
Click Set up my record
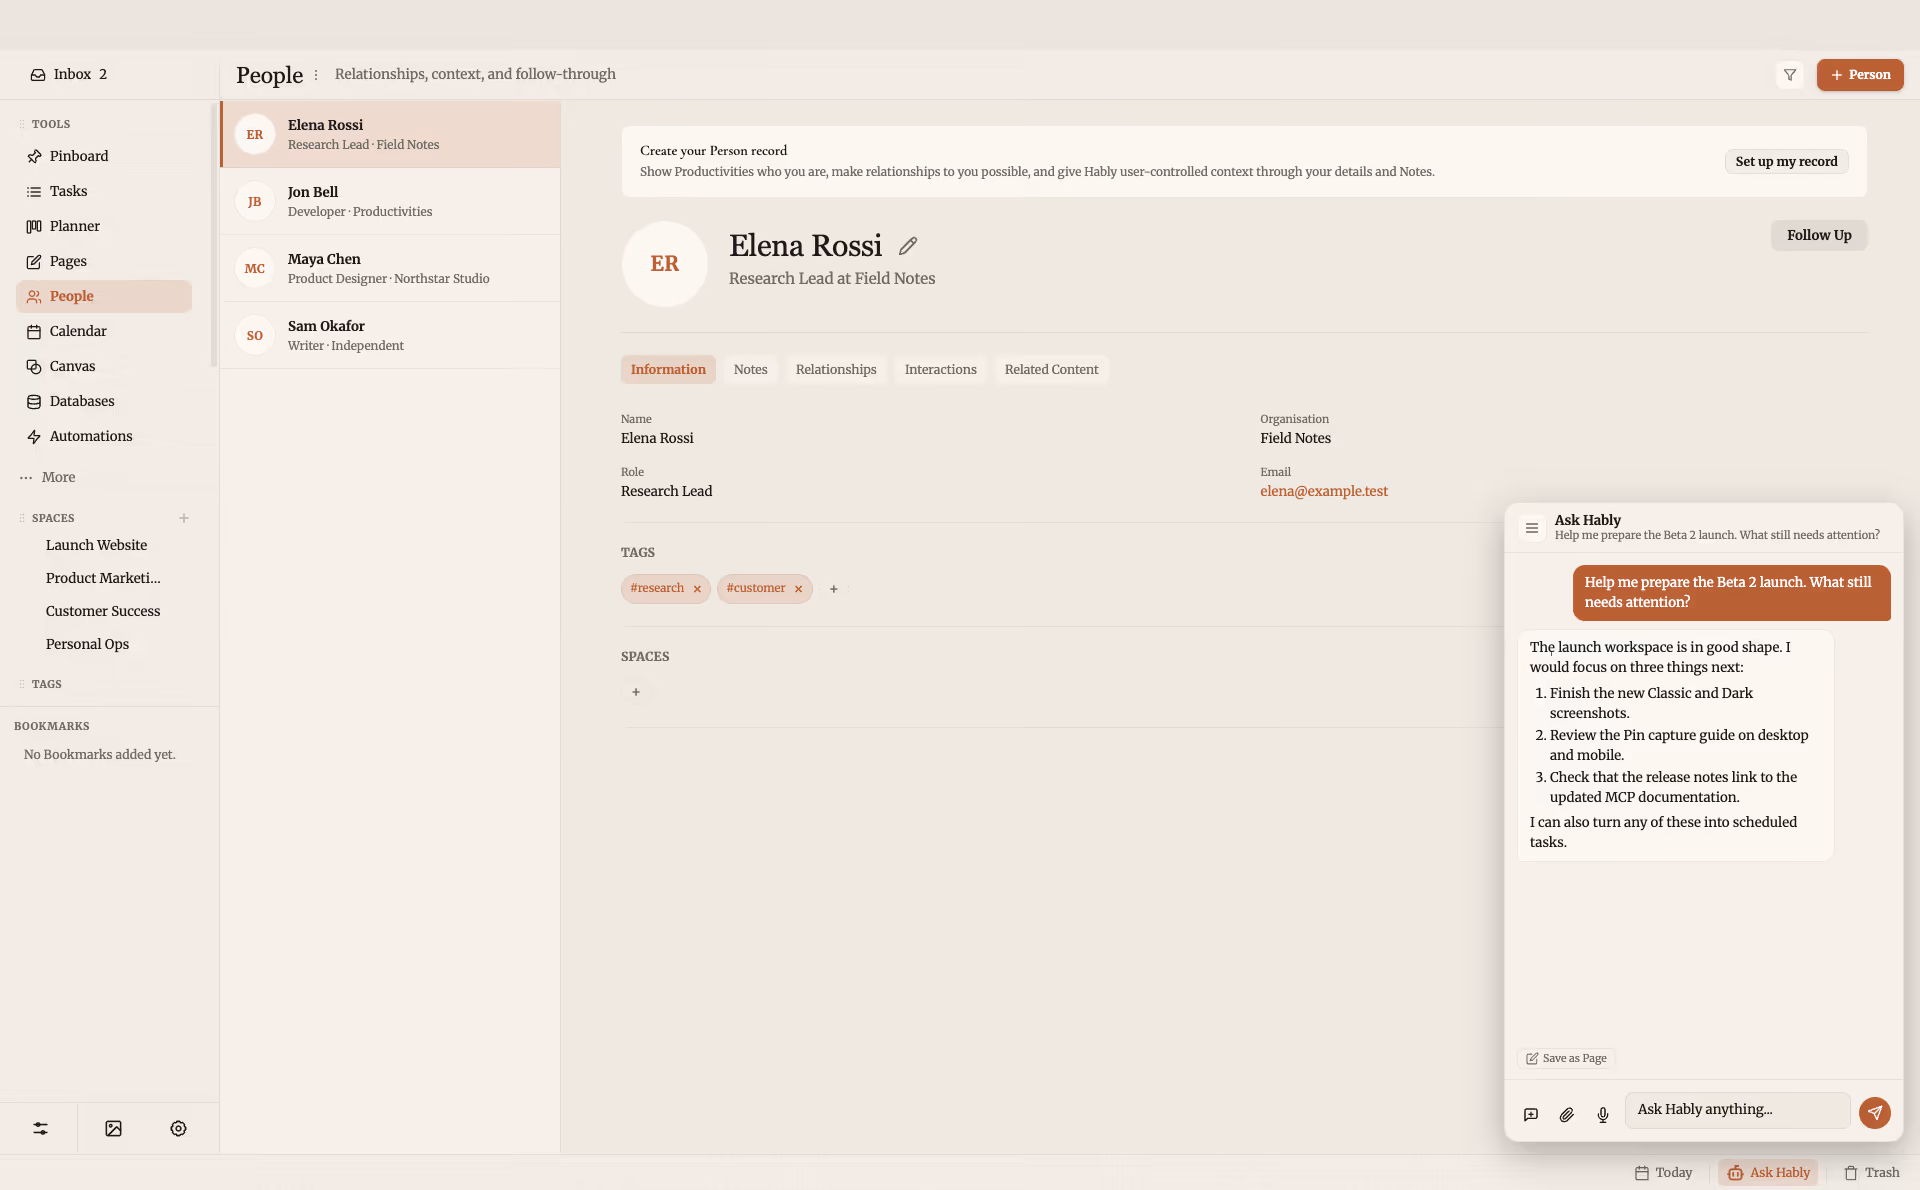pyautogui.click(x=1786, y=161)
